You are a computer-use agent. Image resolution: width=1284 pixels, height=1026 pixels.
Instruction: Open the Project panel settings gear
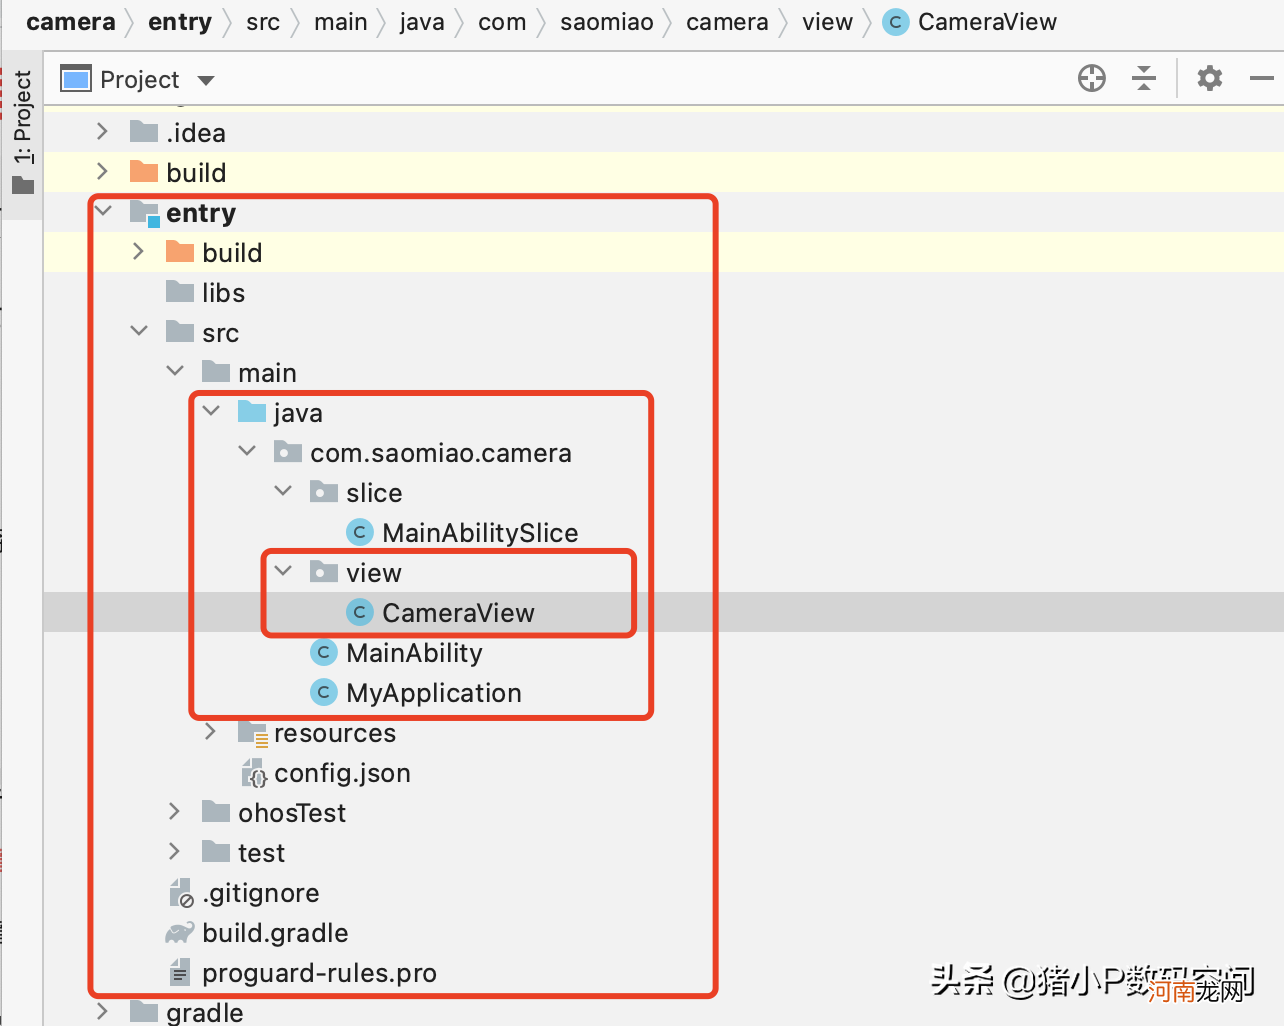coord(1210,78)
